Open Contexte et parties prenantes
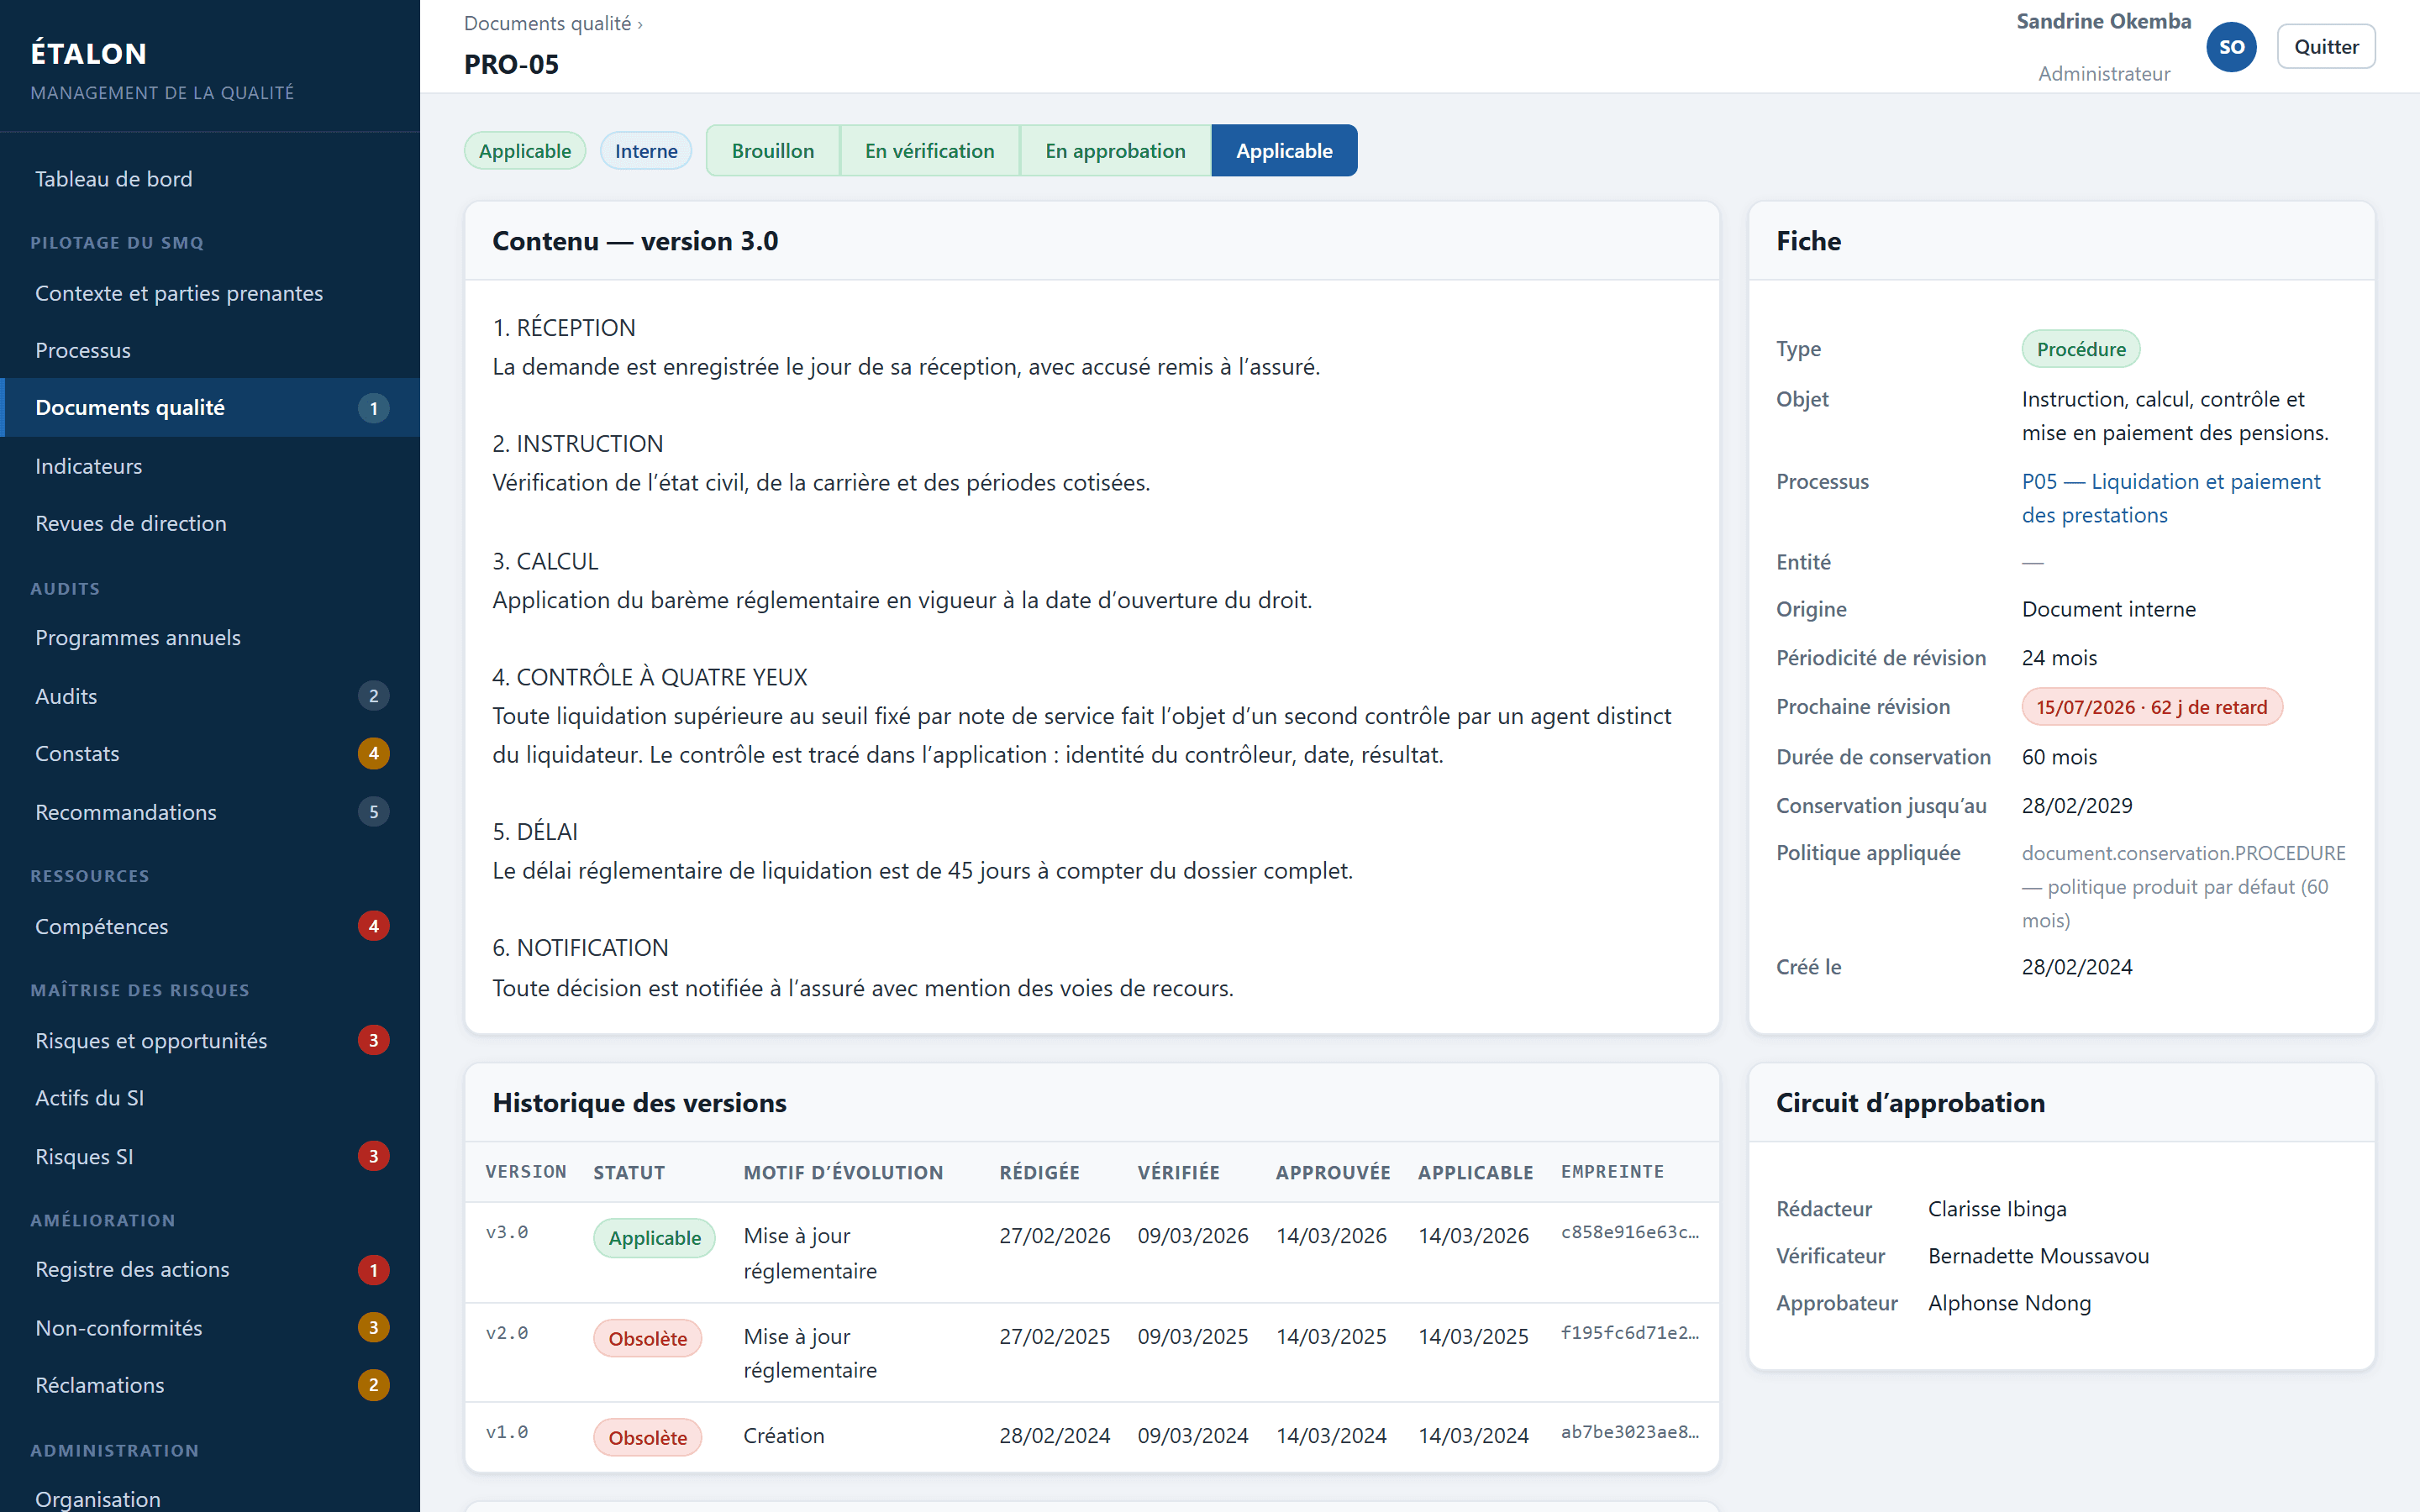This screenshot has height=1512, width=2420. click(x=210, y=293)
